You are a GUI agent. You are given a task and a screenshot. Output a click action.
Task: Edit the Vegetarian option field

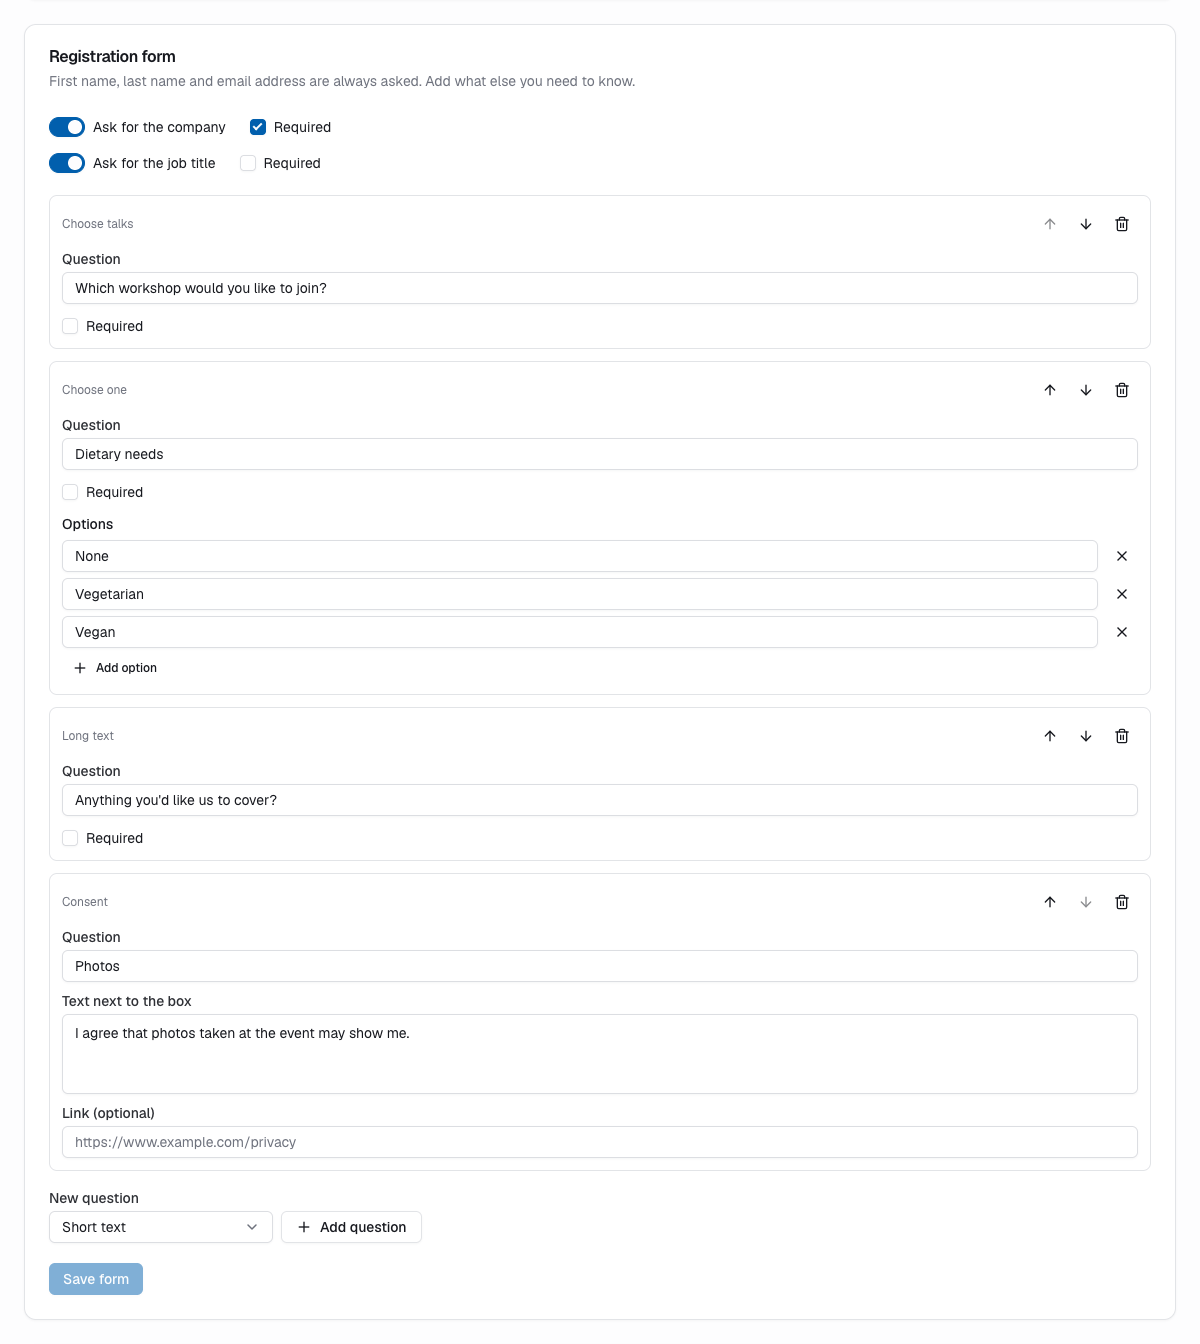pos(580,594)
